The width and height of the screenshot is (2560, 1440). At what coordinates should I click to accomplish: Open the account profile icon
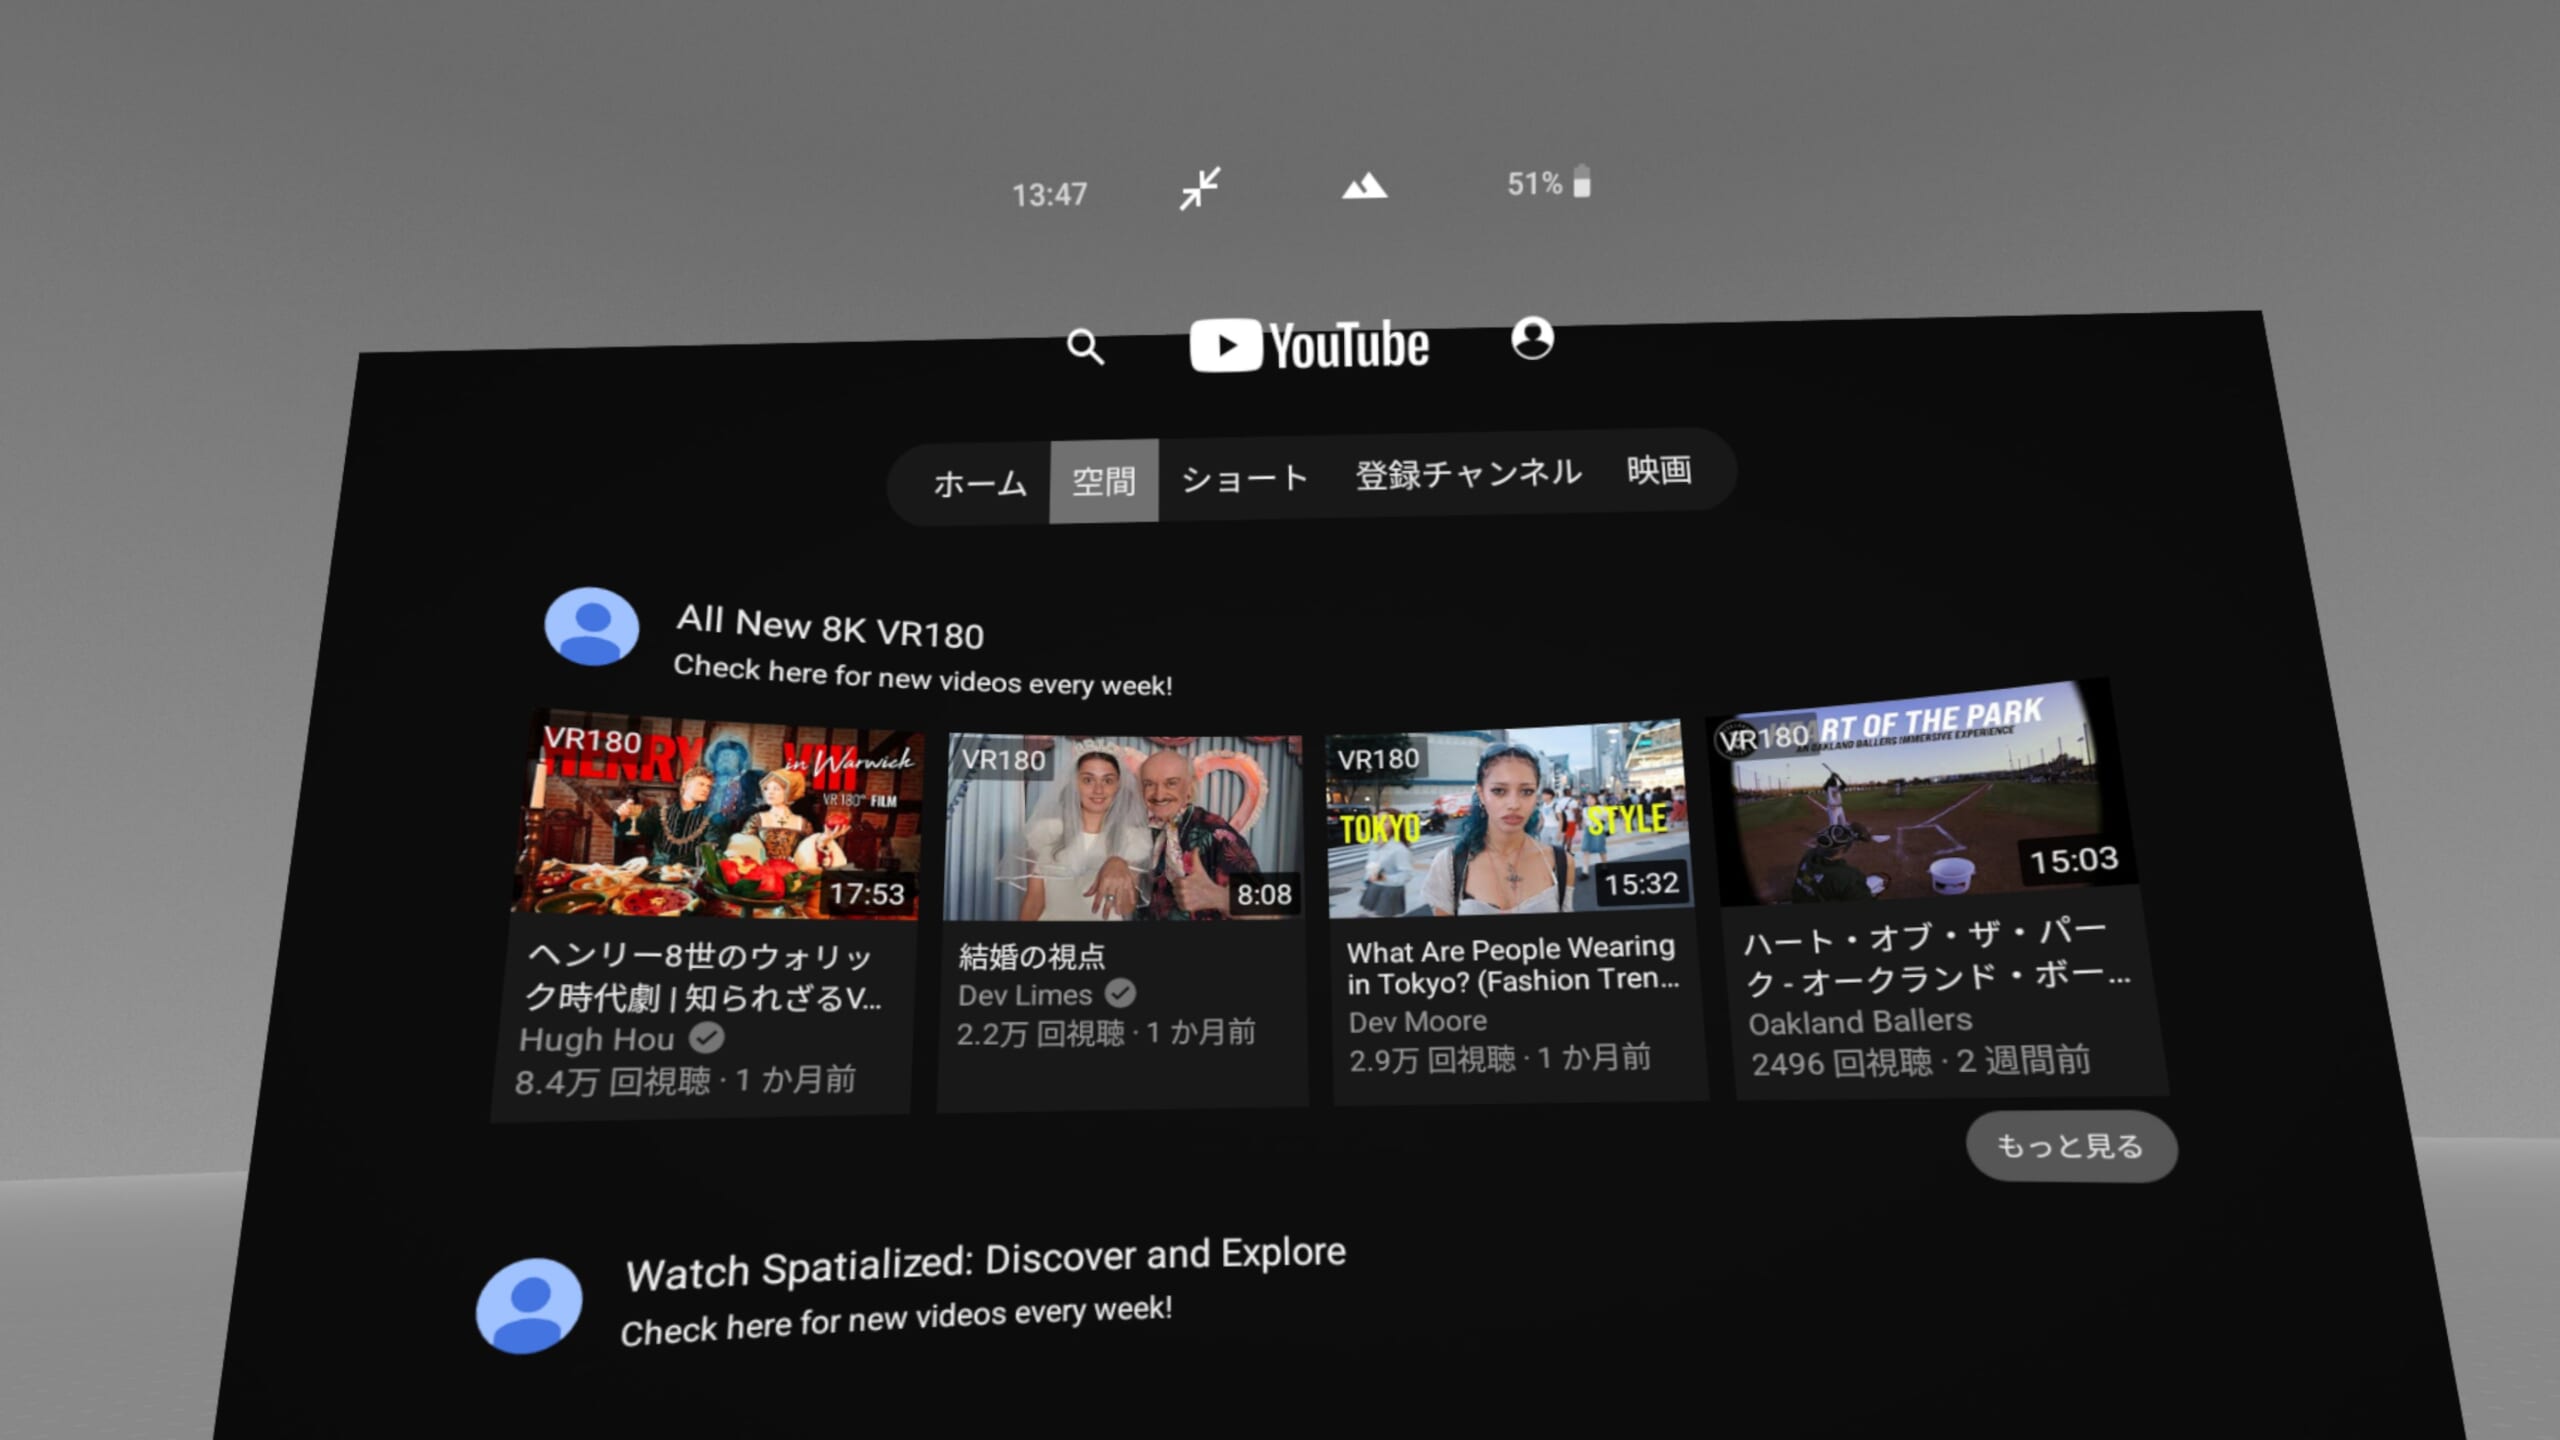1532,340
